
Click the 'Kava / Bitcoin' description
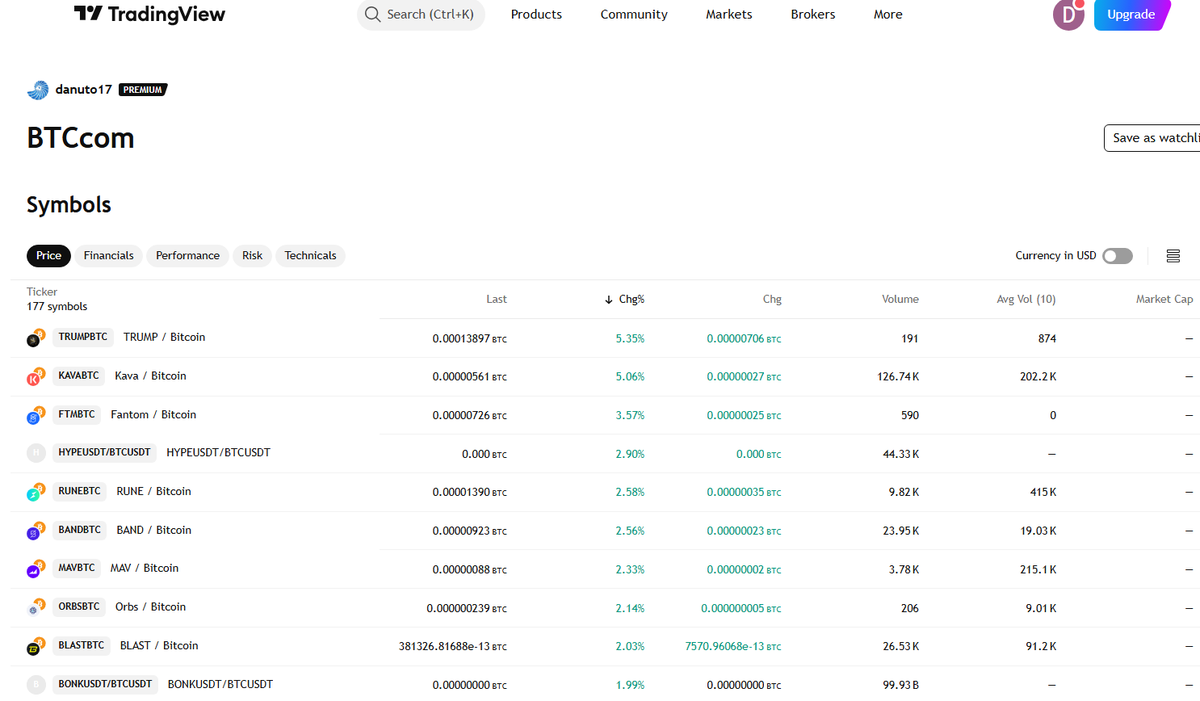pos(150,377)
